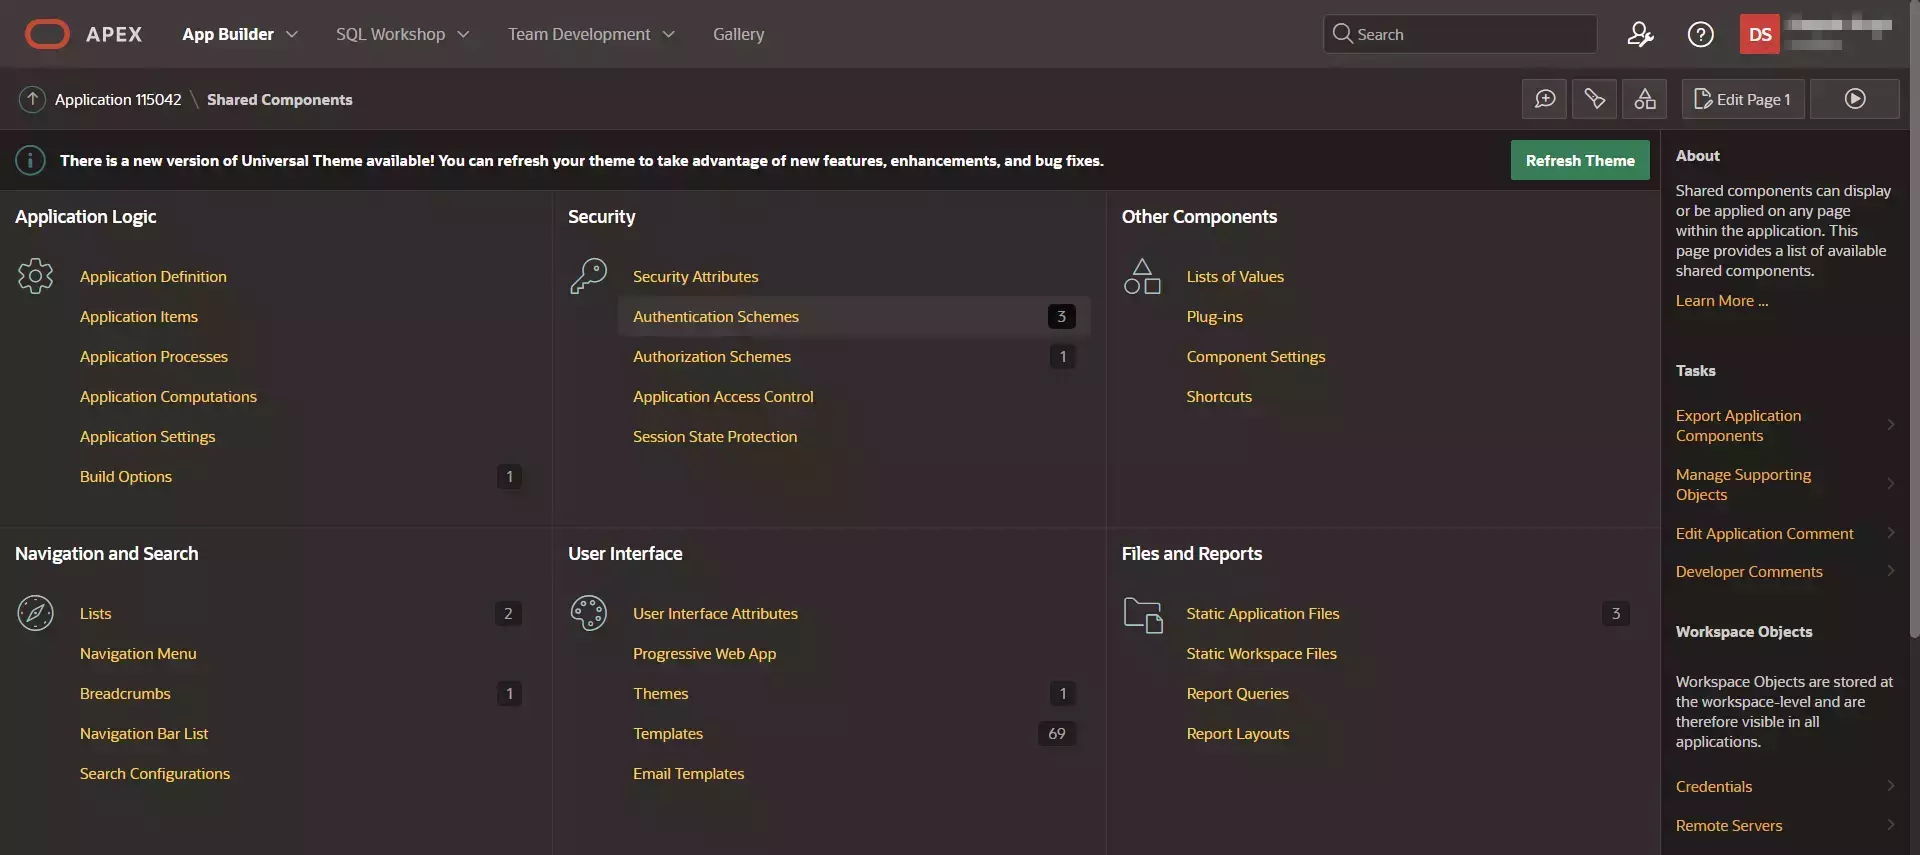
Task: Click the Navigation compass icon
Action: tap(35, 613)
